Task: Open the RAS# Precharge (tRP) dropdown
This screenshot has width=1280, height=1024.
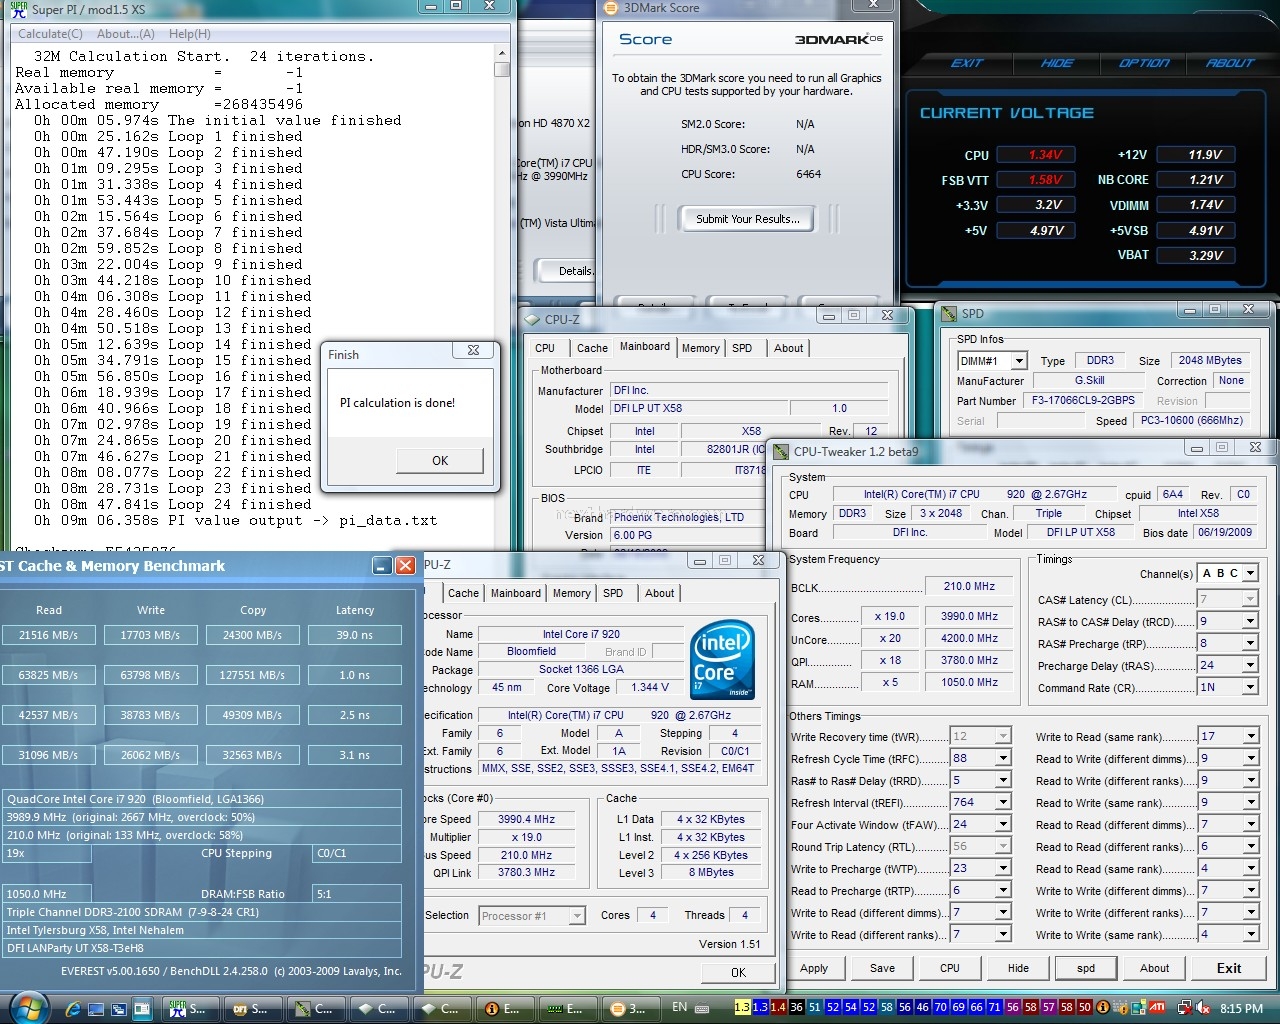Action: coord(1250,644)
